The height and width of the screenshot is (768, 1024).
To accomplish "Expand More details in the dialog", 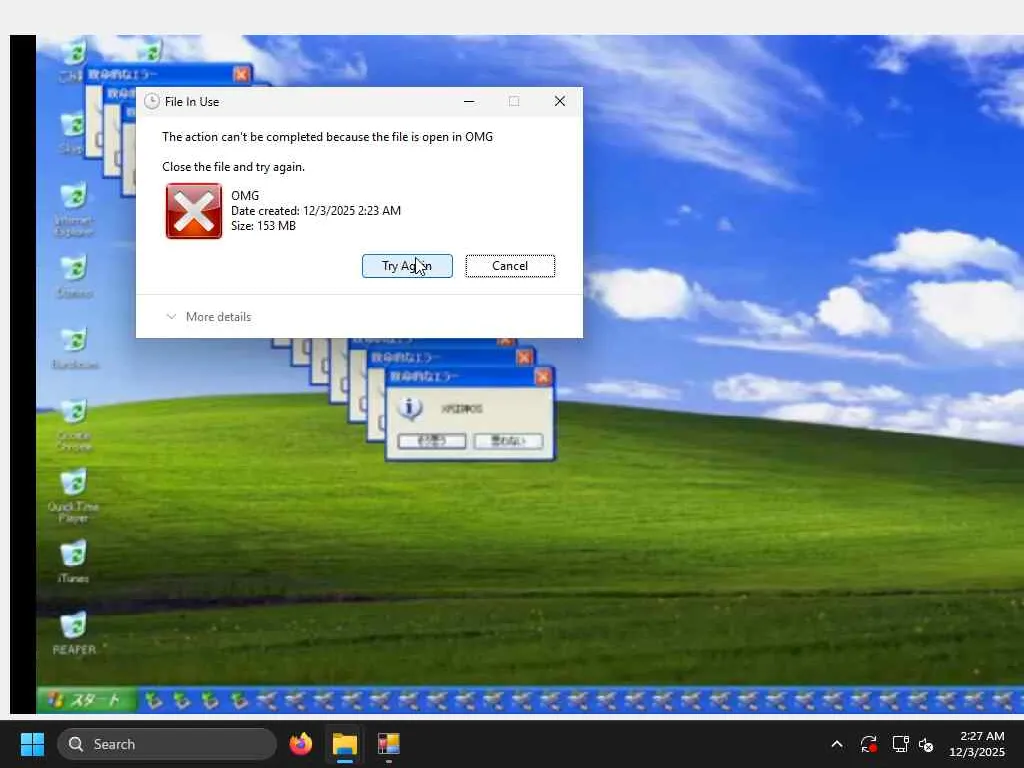I will (209, 317).
